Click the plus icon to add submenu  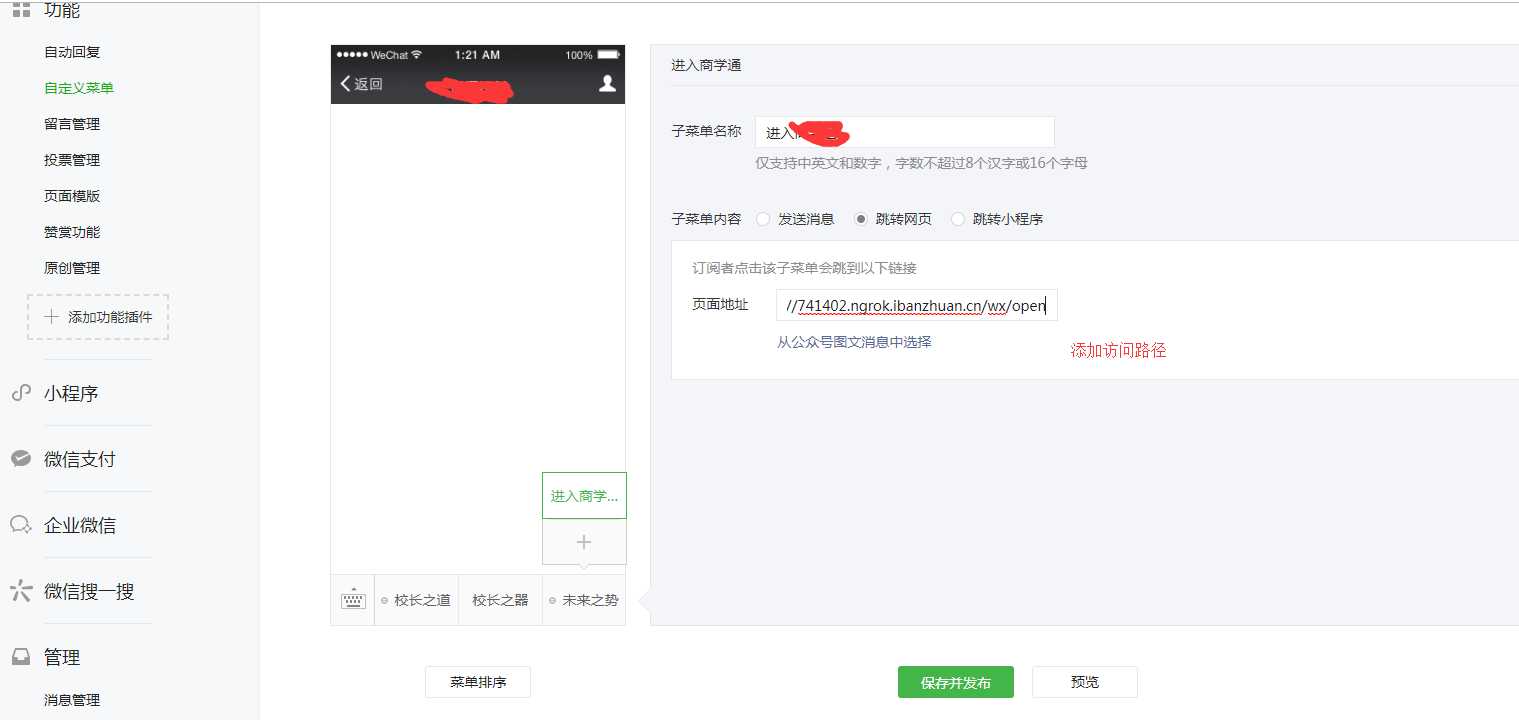(x=584, y=542)
